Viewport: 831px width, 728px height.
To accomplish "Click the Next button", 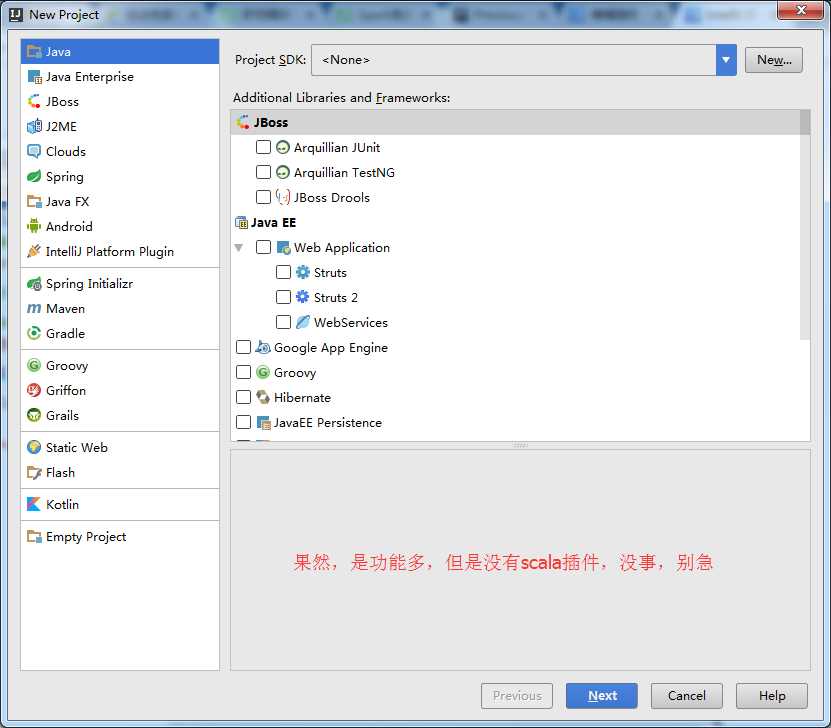I will [602, 696].
